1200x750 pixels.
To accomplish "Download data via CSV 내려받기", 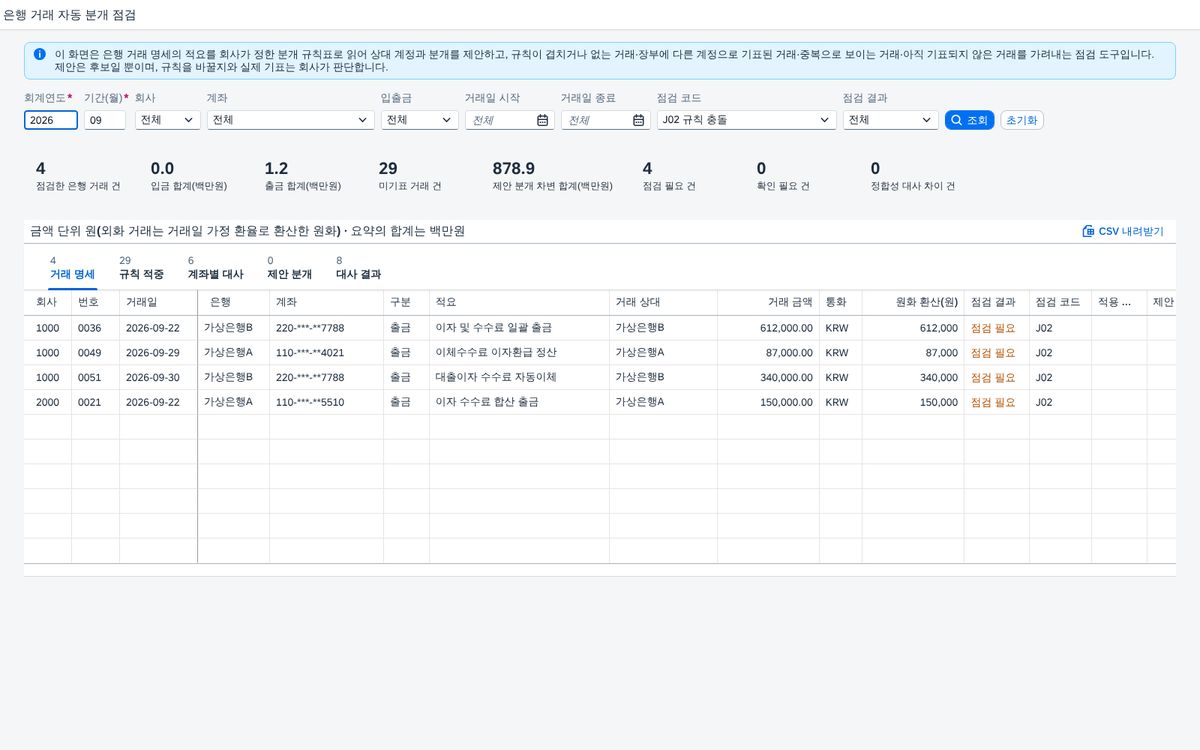I will click(x=1123, y=231).
